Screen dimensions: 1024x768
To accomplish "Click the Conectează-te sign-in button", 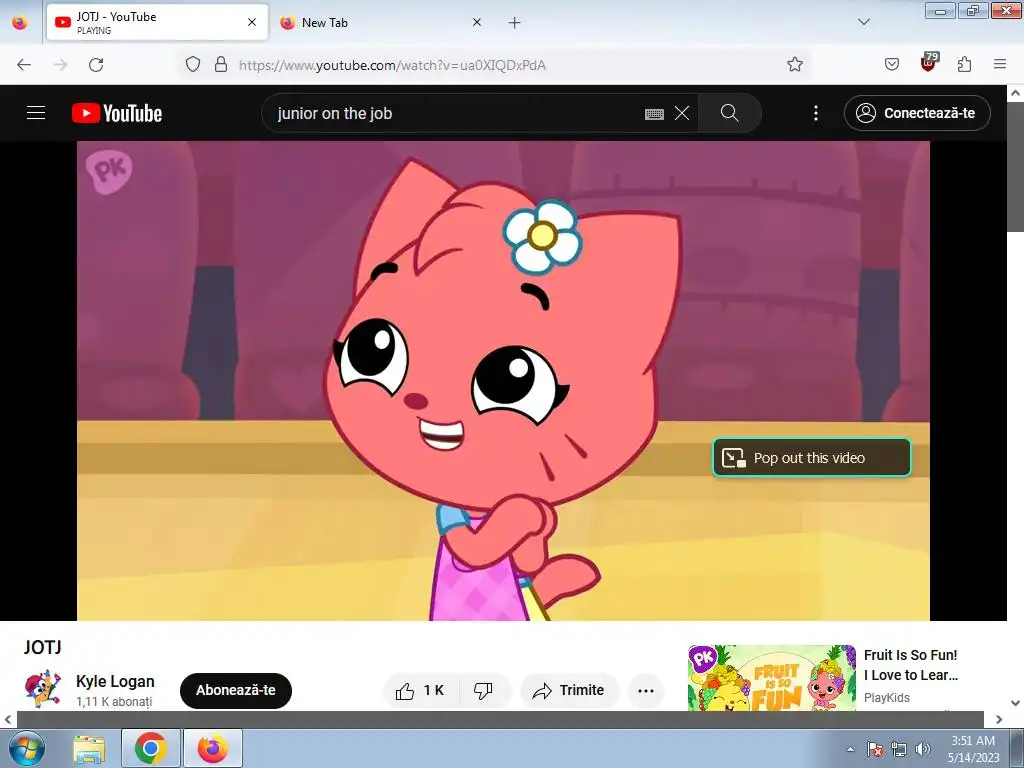I will point(917,113).
